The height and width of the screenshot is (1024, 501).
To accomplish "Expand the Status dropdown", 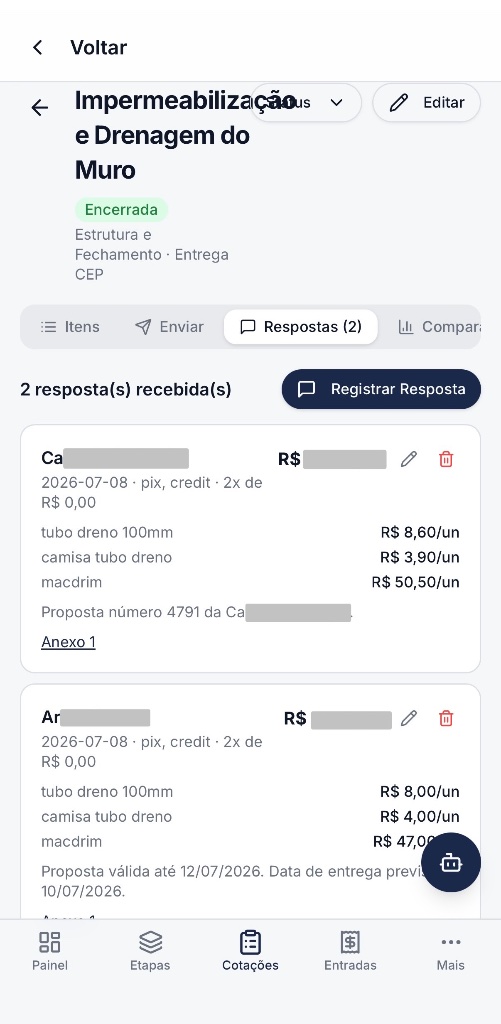I will (x=306, y=103).
